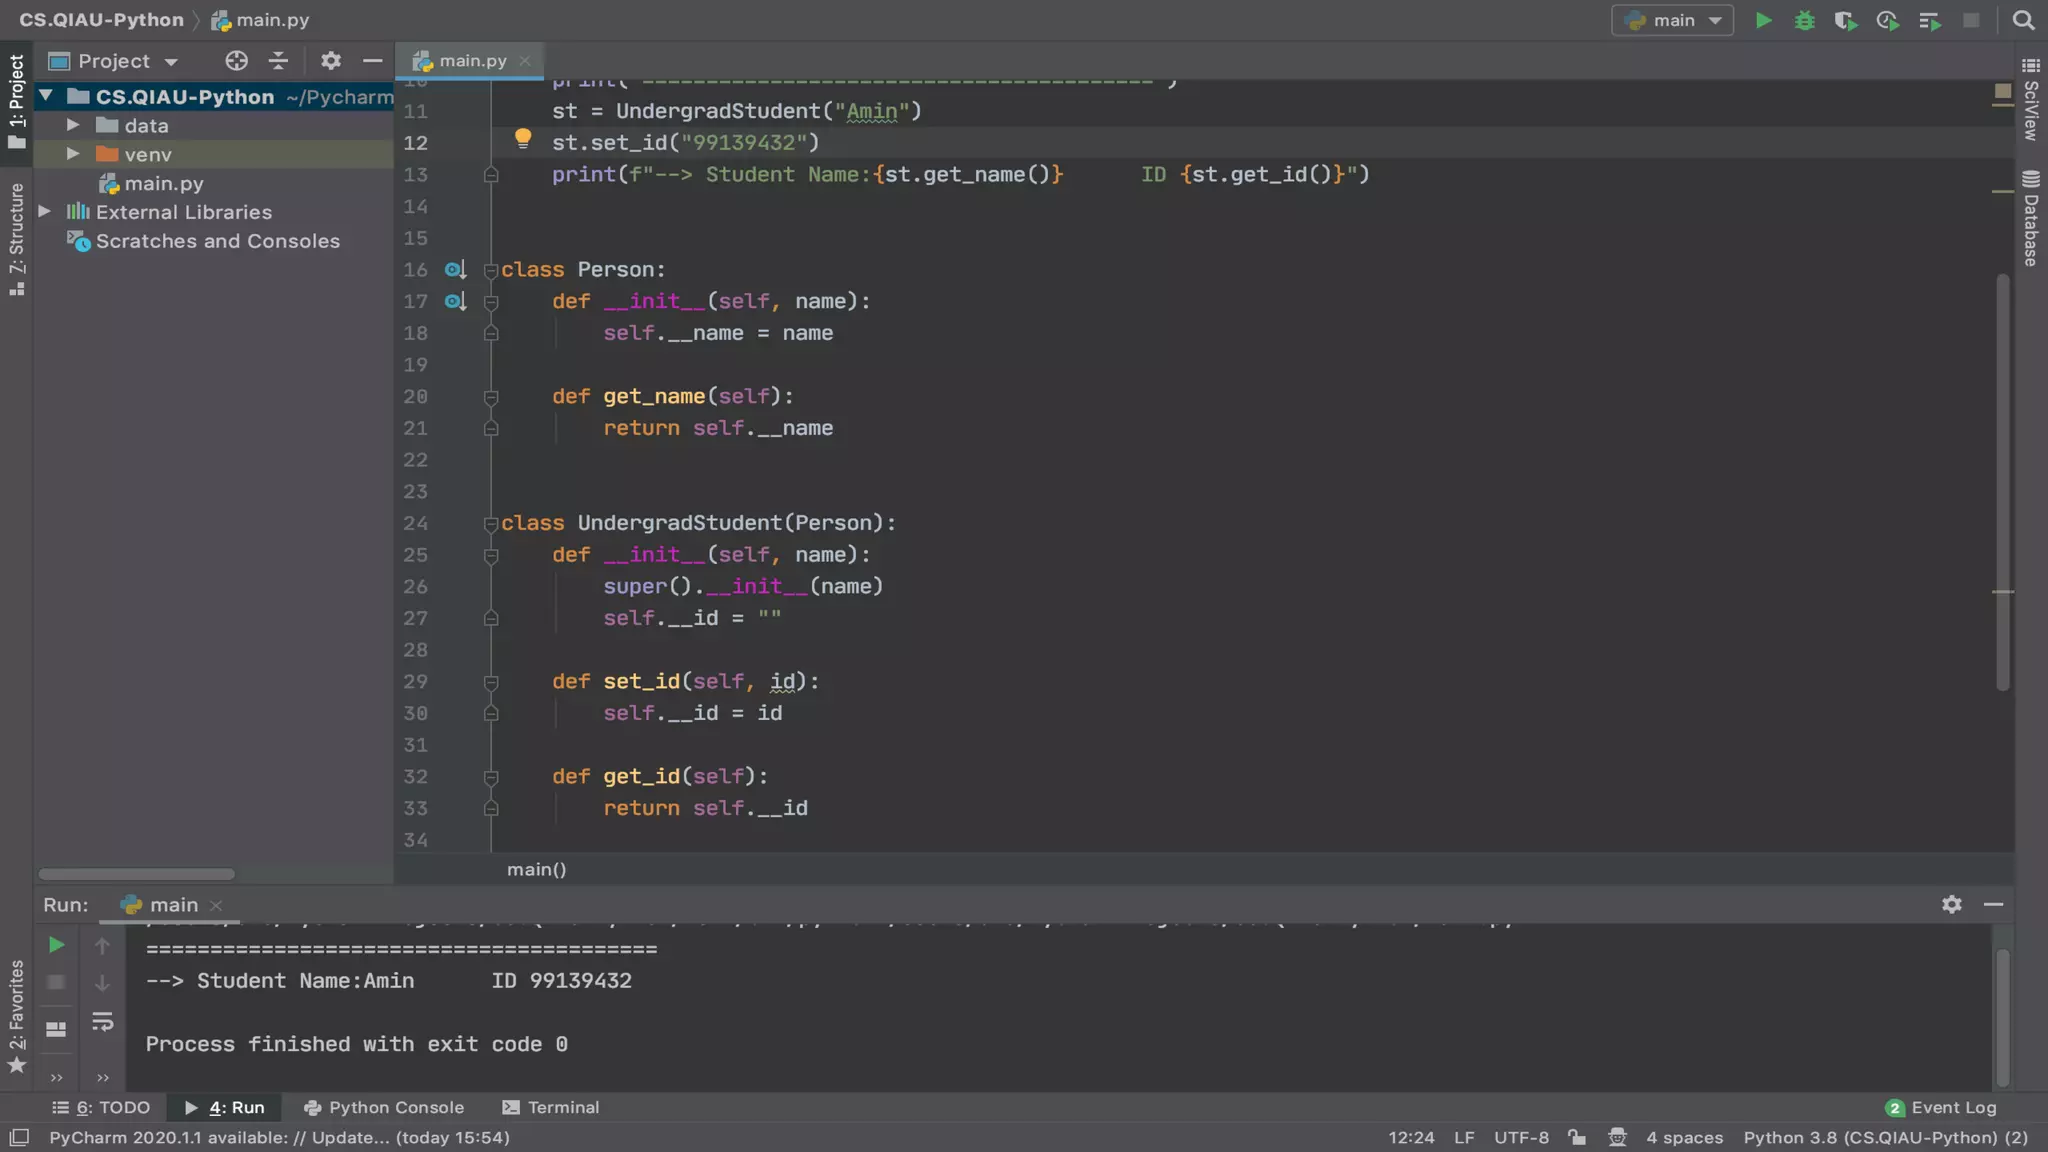Open the Terminal tool tab

(x=551, y=1107)
